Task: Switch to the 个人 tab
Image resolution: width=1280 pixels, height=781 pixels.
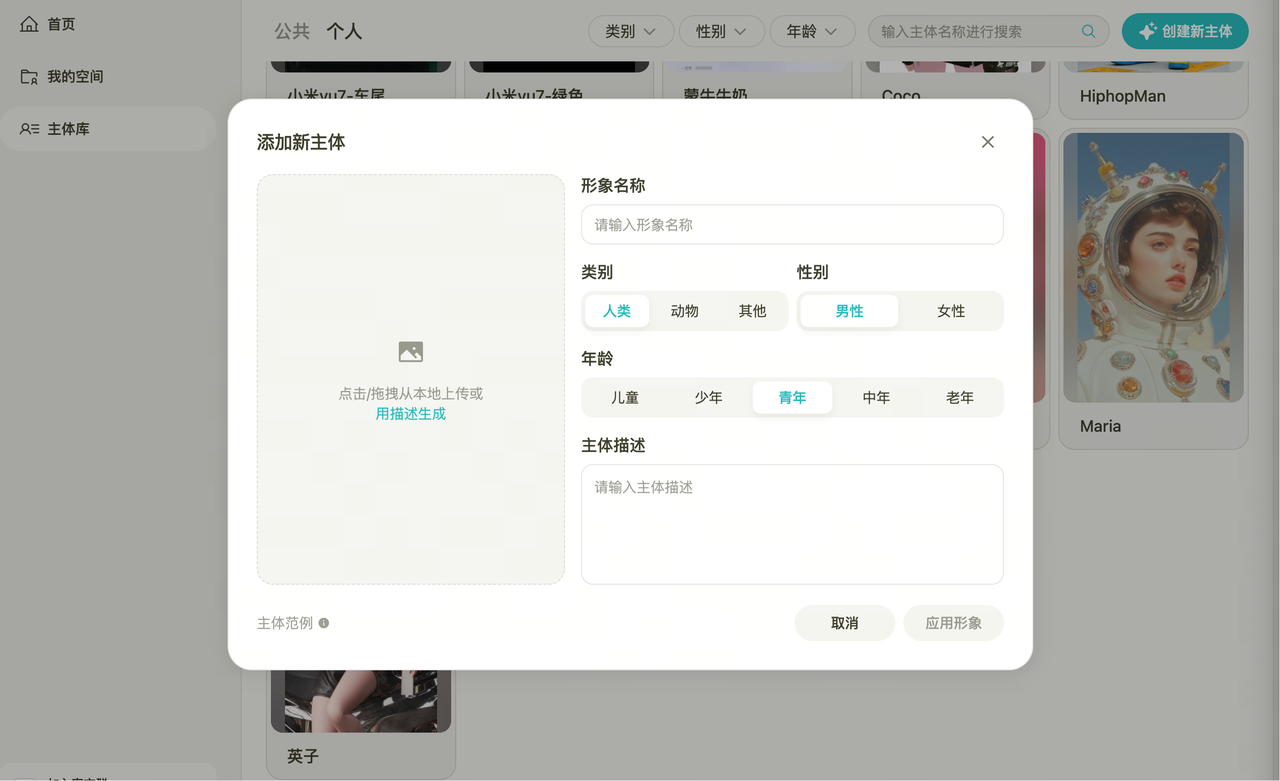Action: tap(344, 32)
